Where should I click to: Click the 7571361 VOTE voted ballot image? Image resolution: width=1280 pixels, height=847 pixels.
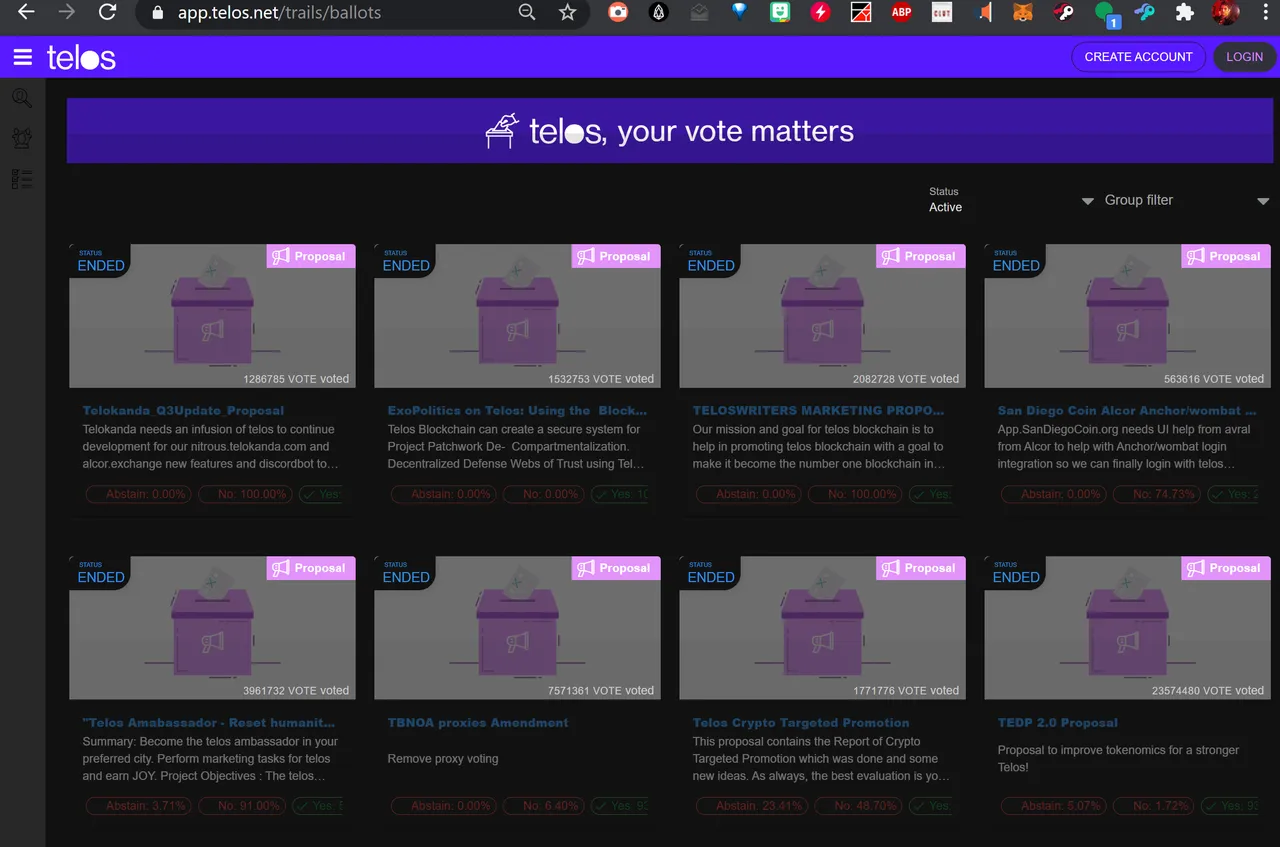click(517, 628)
